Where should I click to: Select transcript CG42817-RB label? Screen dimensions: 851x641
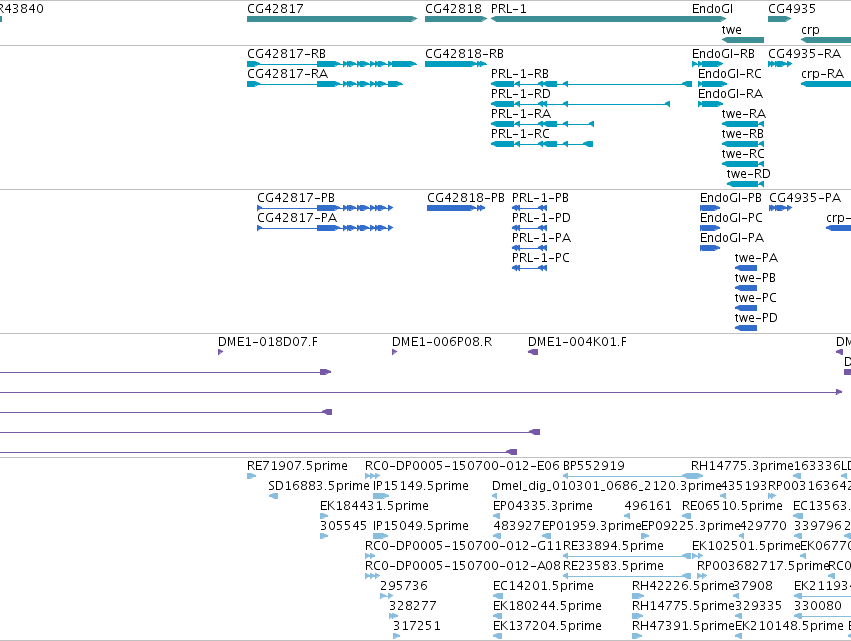click(287, 54)
